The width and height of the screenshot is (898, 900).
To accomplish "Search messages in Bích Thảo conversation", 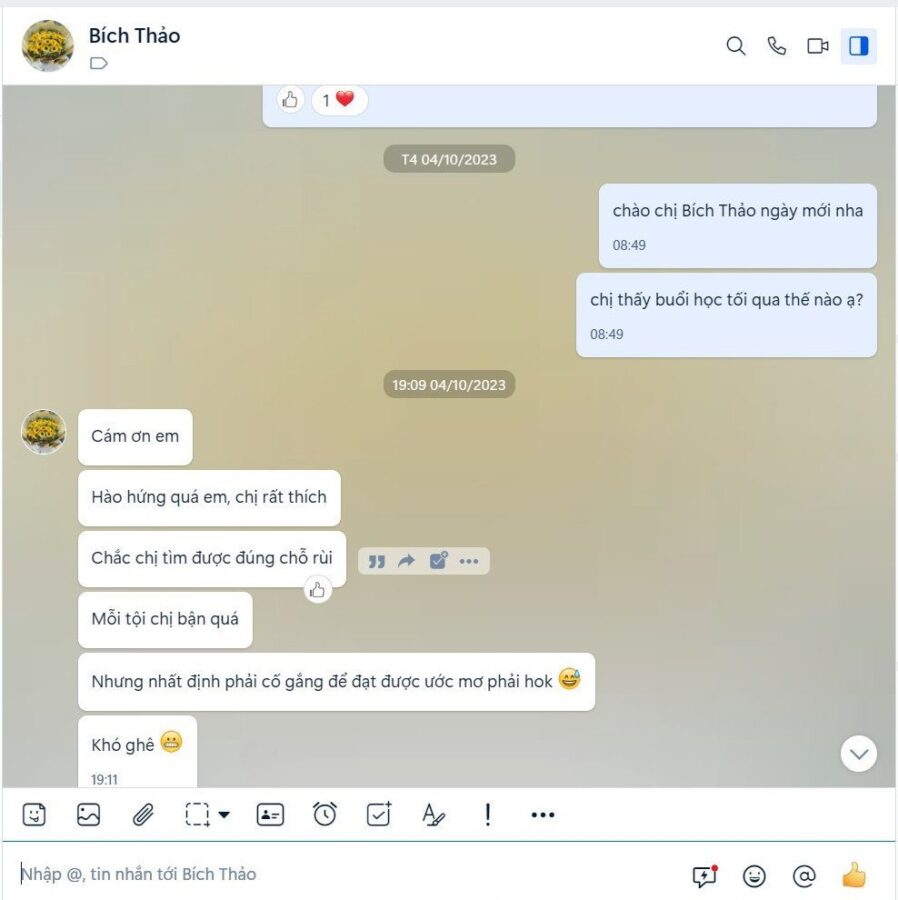I will (x=736, y=46).
